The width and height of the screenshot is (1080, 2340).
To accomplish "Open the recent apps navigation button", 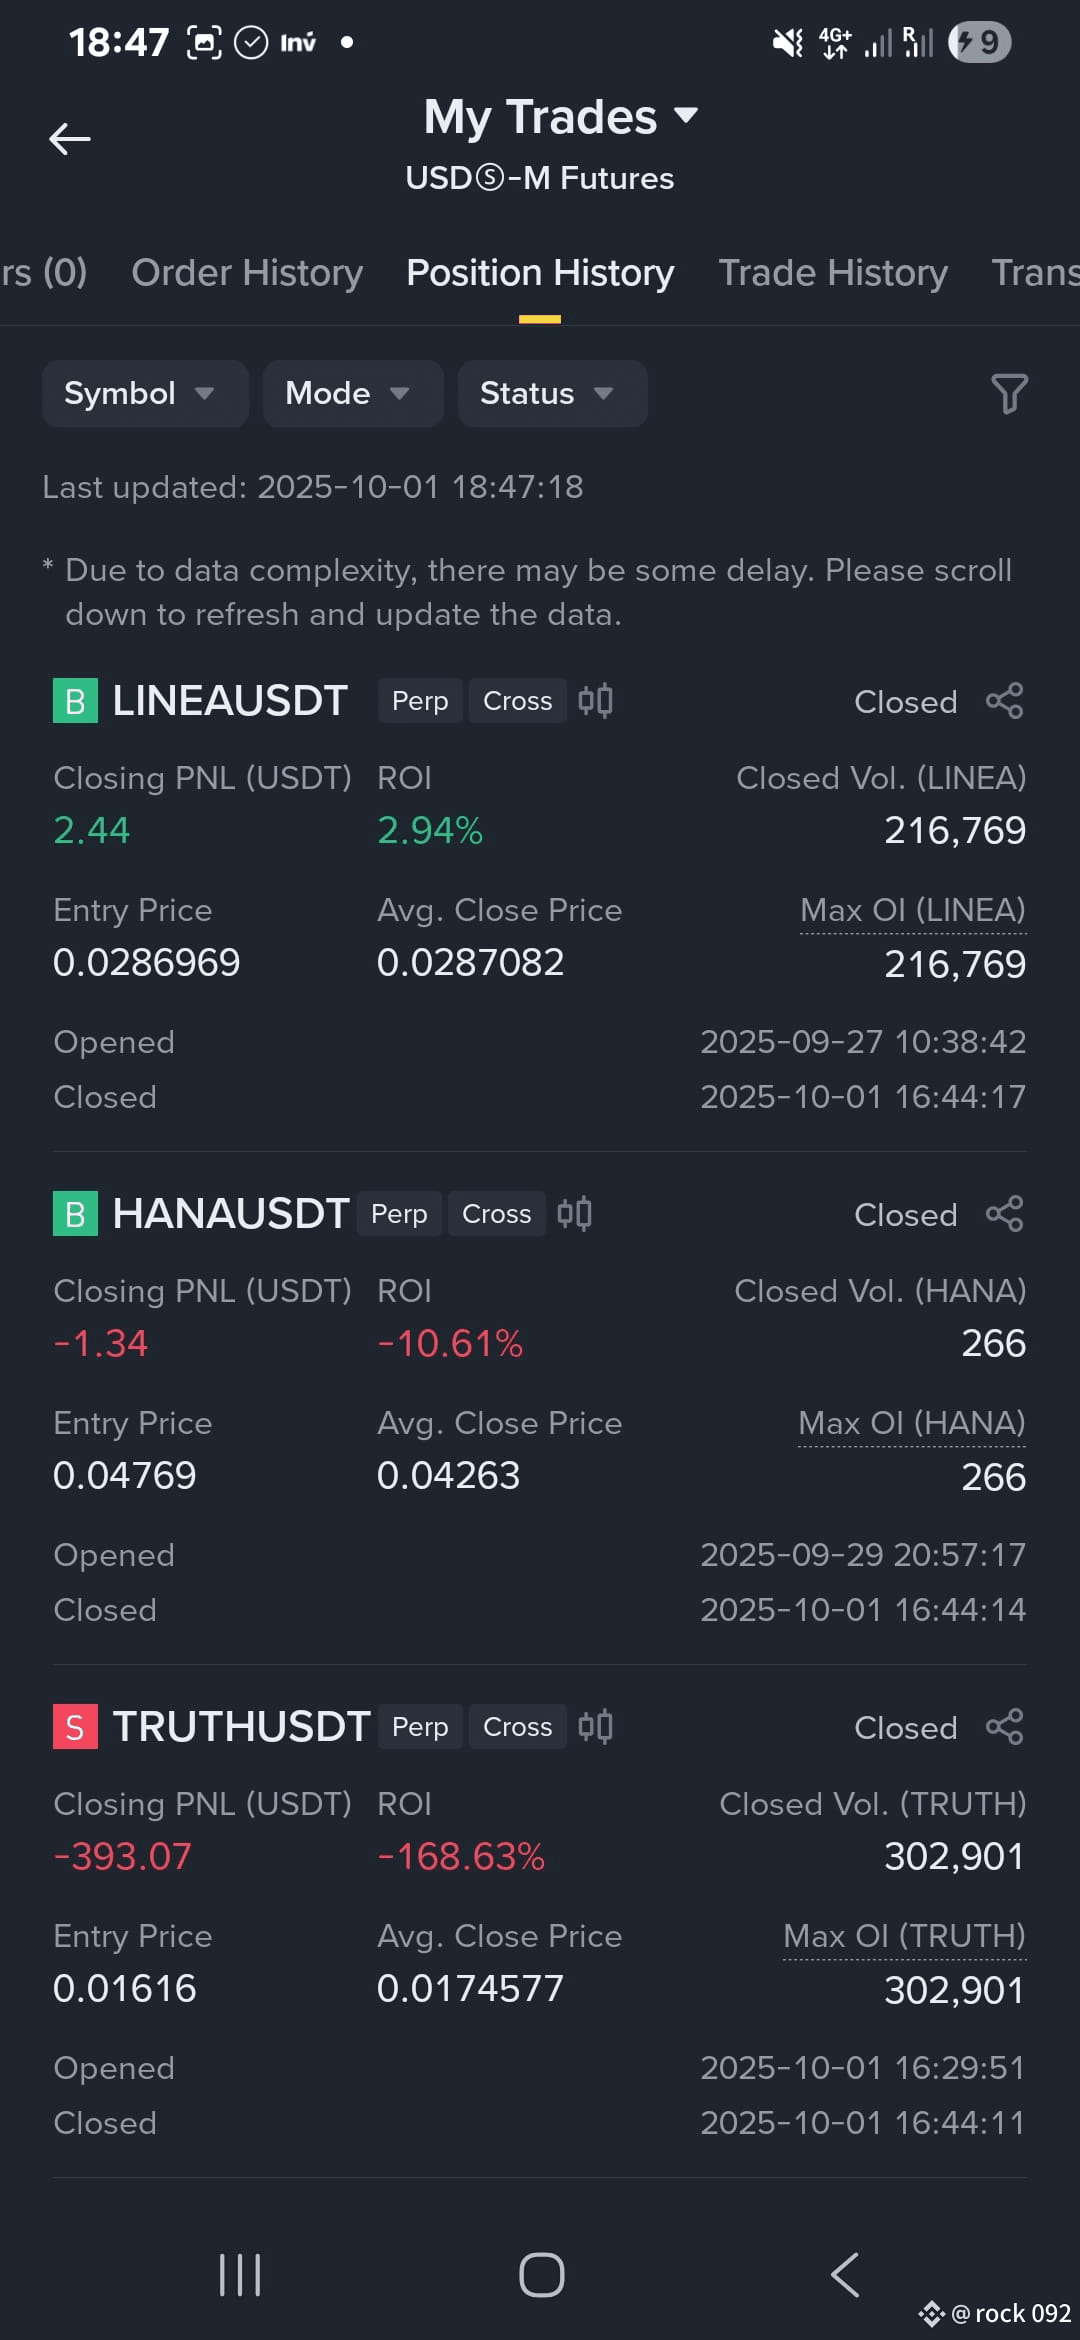I will [240, 2275].
